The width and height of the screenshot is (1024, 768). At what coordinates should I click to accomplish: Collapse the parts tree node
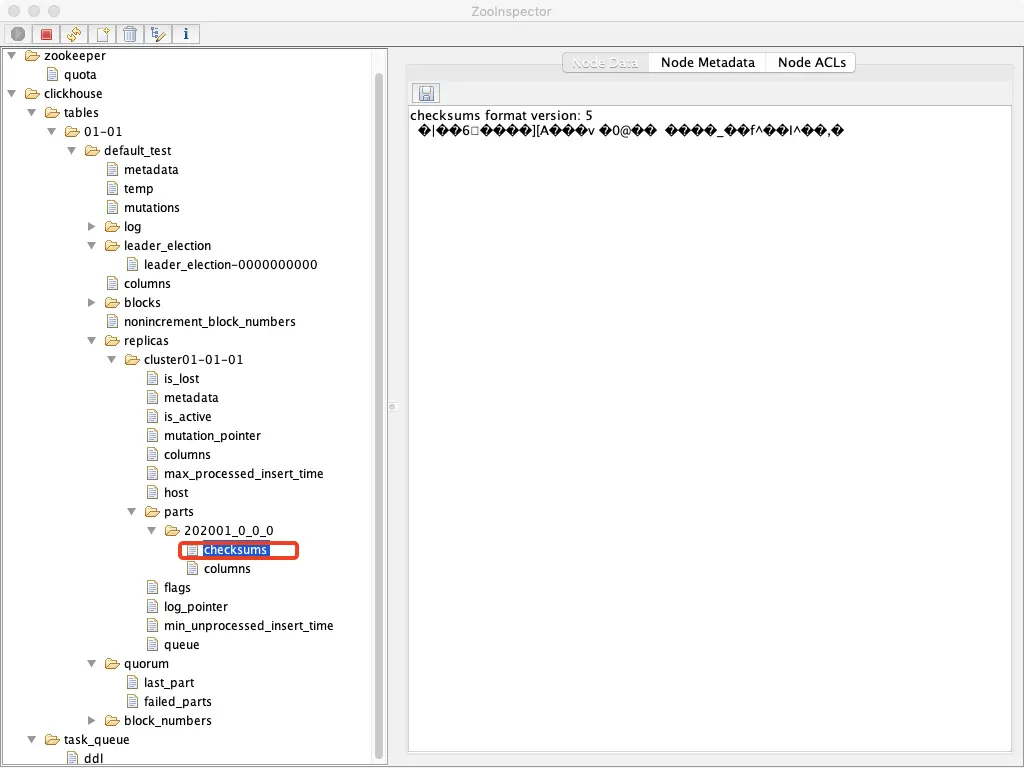[132, 511]
